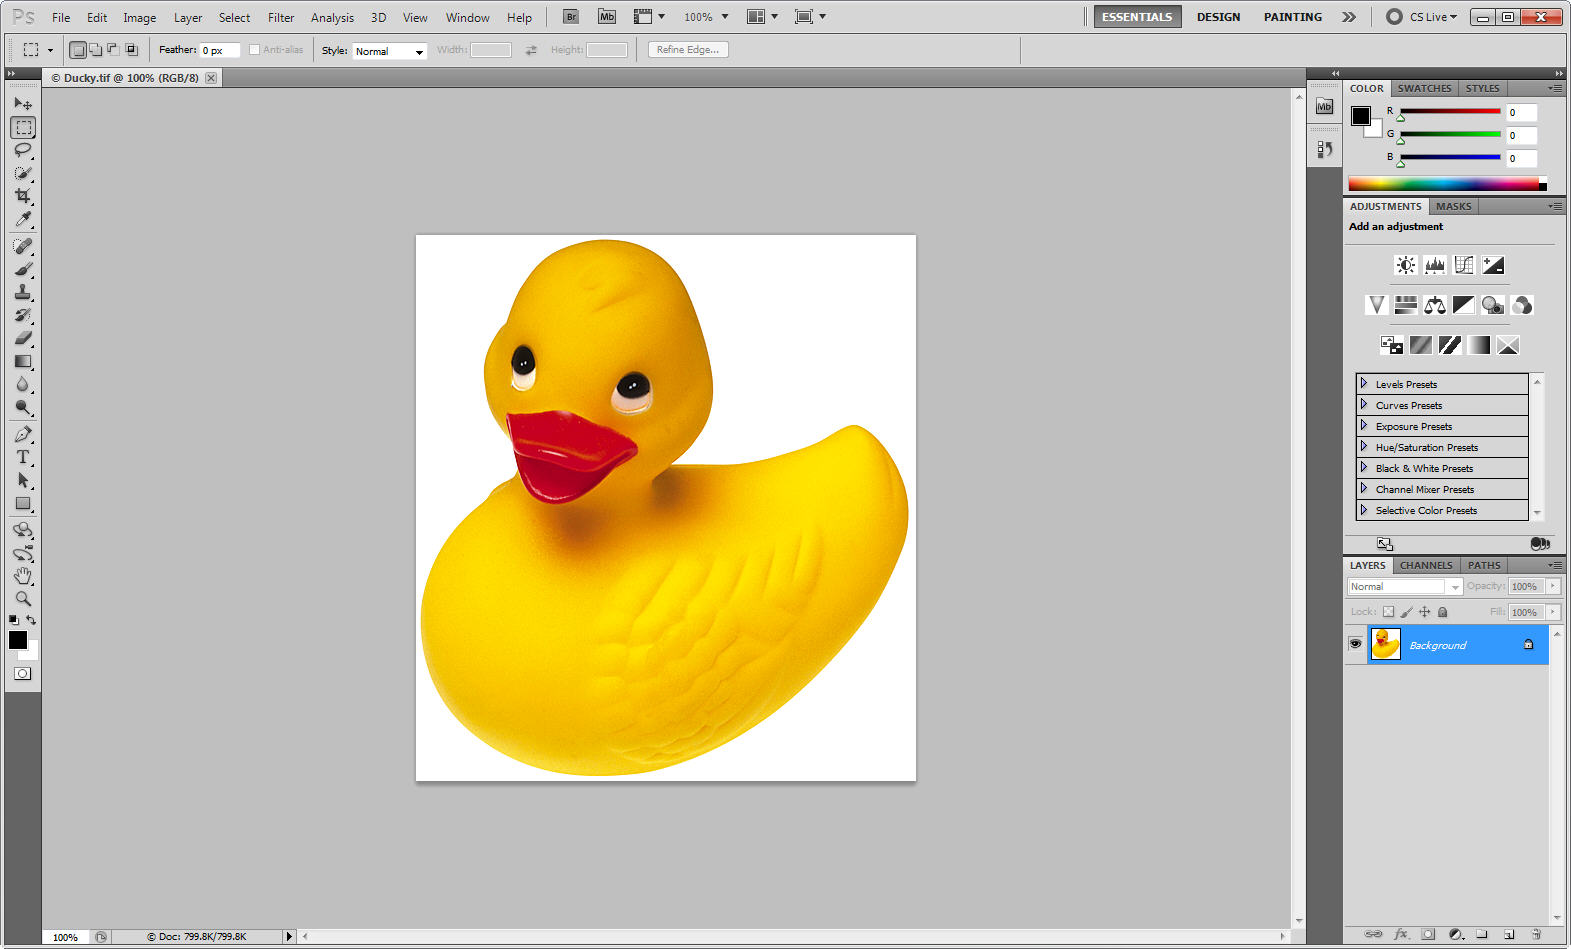
Task: Select the Lasso tool
Action: 23,150
